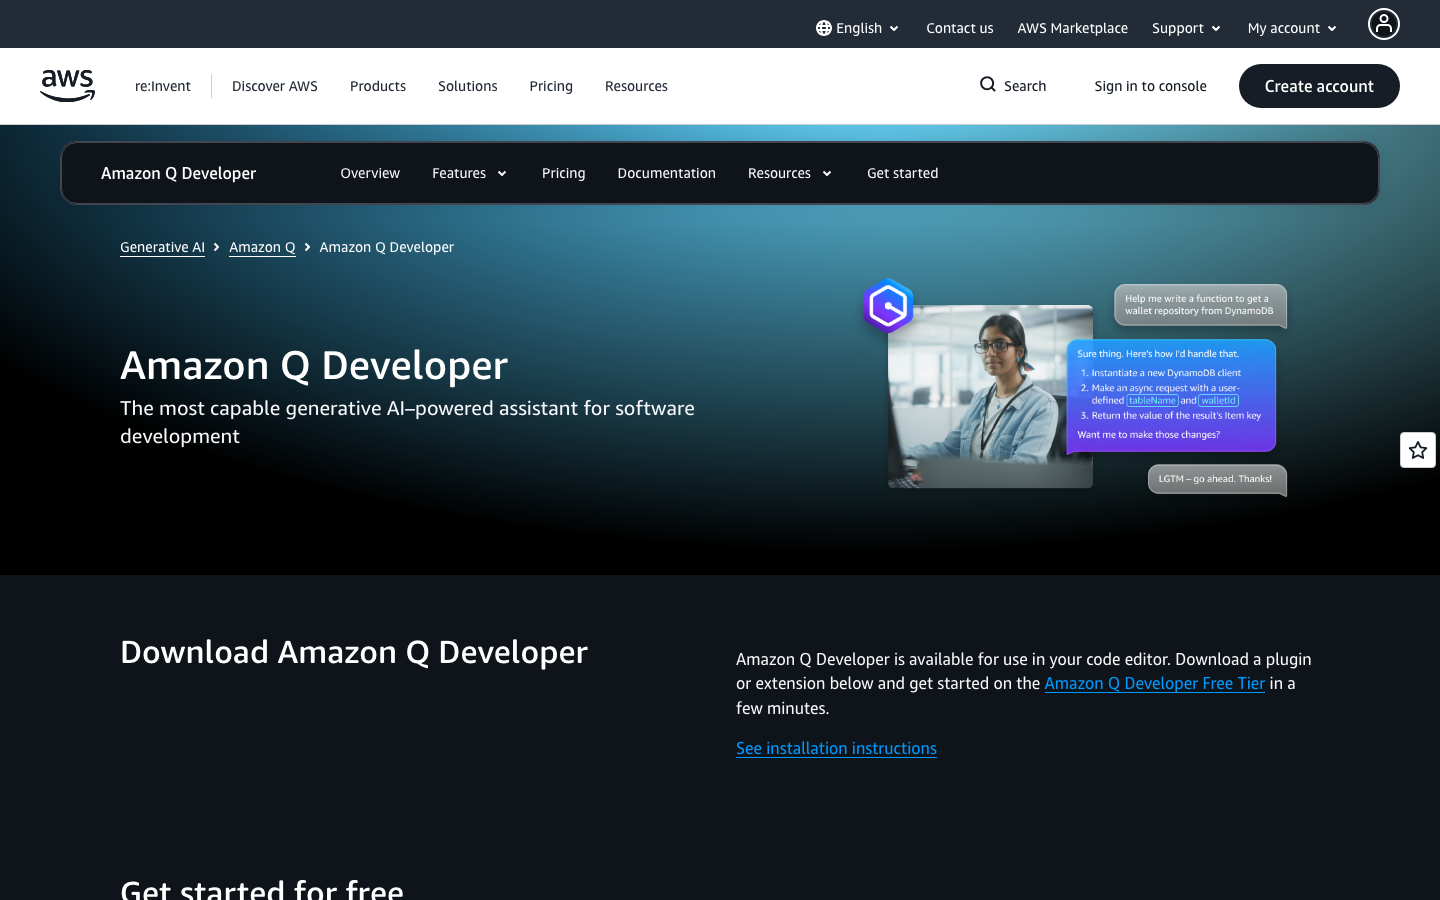The width and height of the screenshot is (1440, 900).
Task: Select the Get started tab
Action: point(903,173)
